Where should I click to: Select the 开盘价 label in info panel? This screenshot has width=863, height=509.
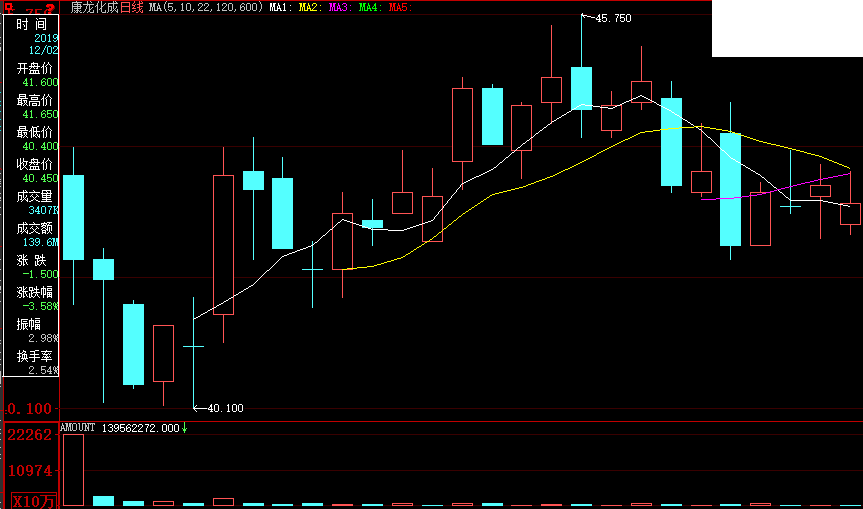pyautogui.click(x=34, y=68)
